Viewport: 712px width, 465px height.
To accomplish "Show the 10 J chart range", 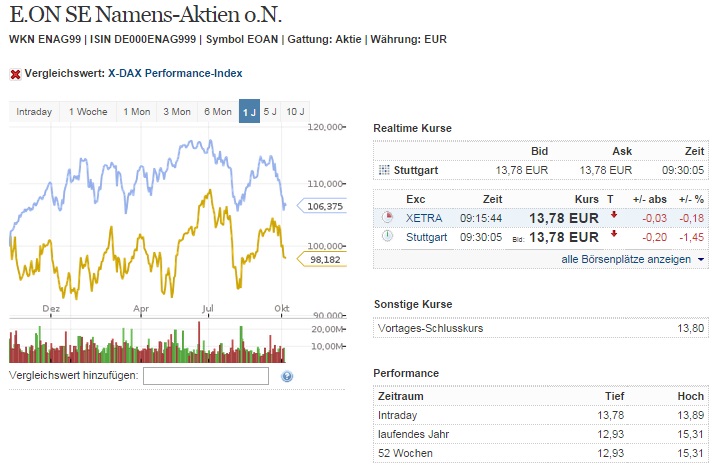I will point(295,112).
